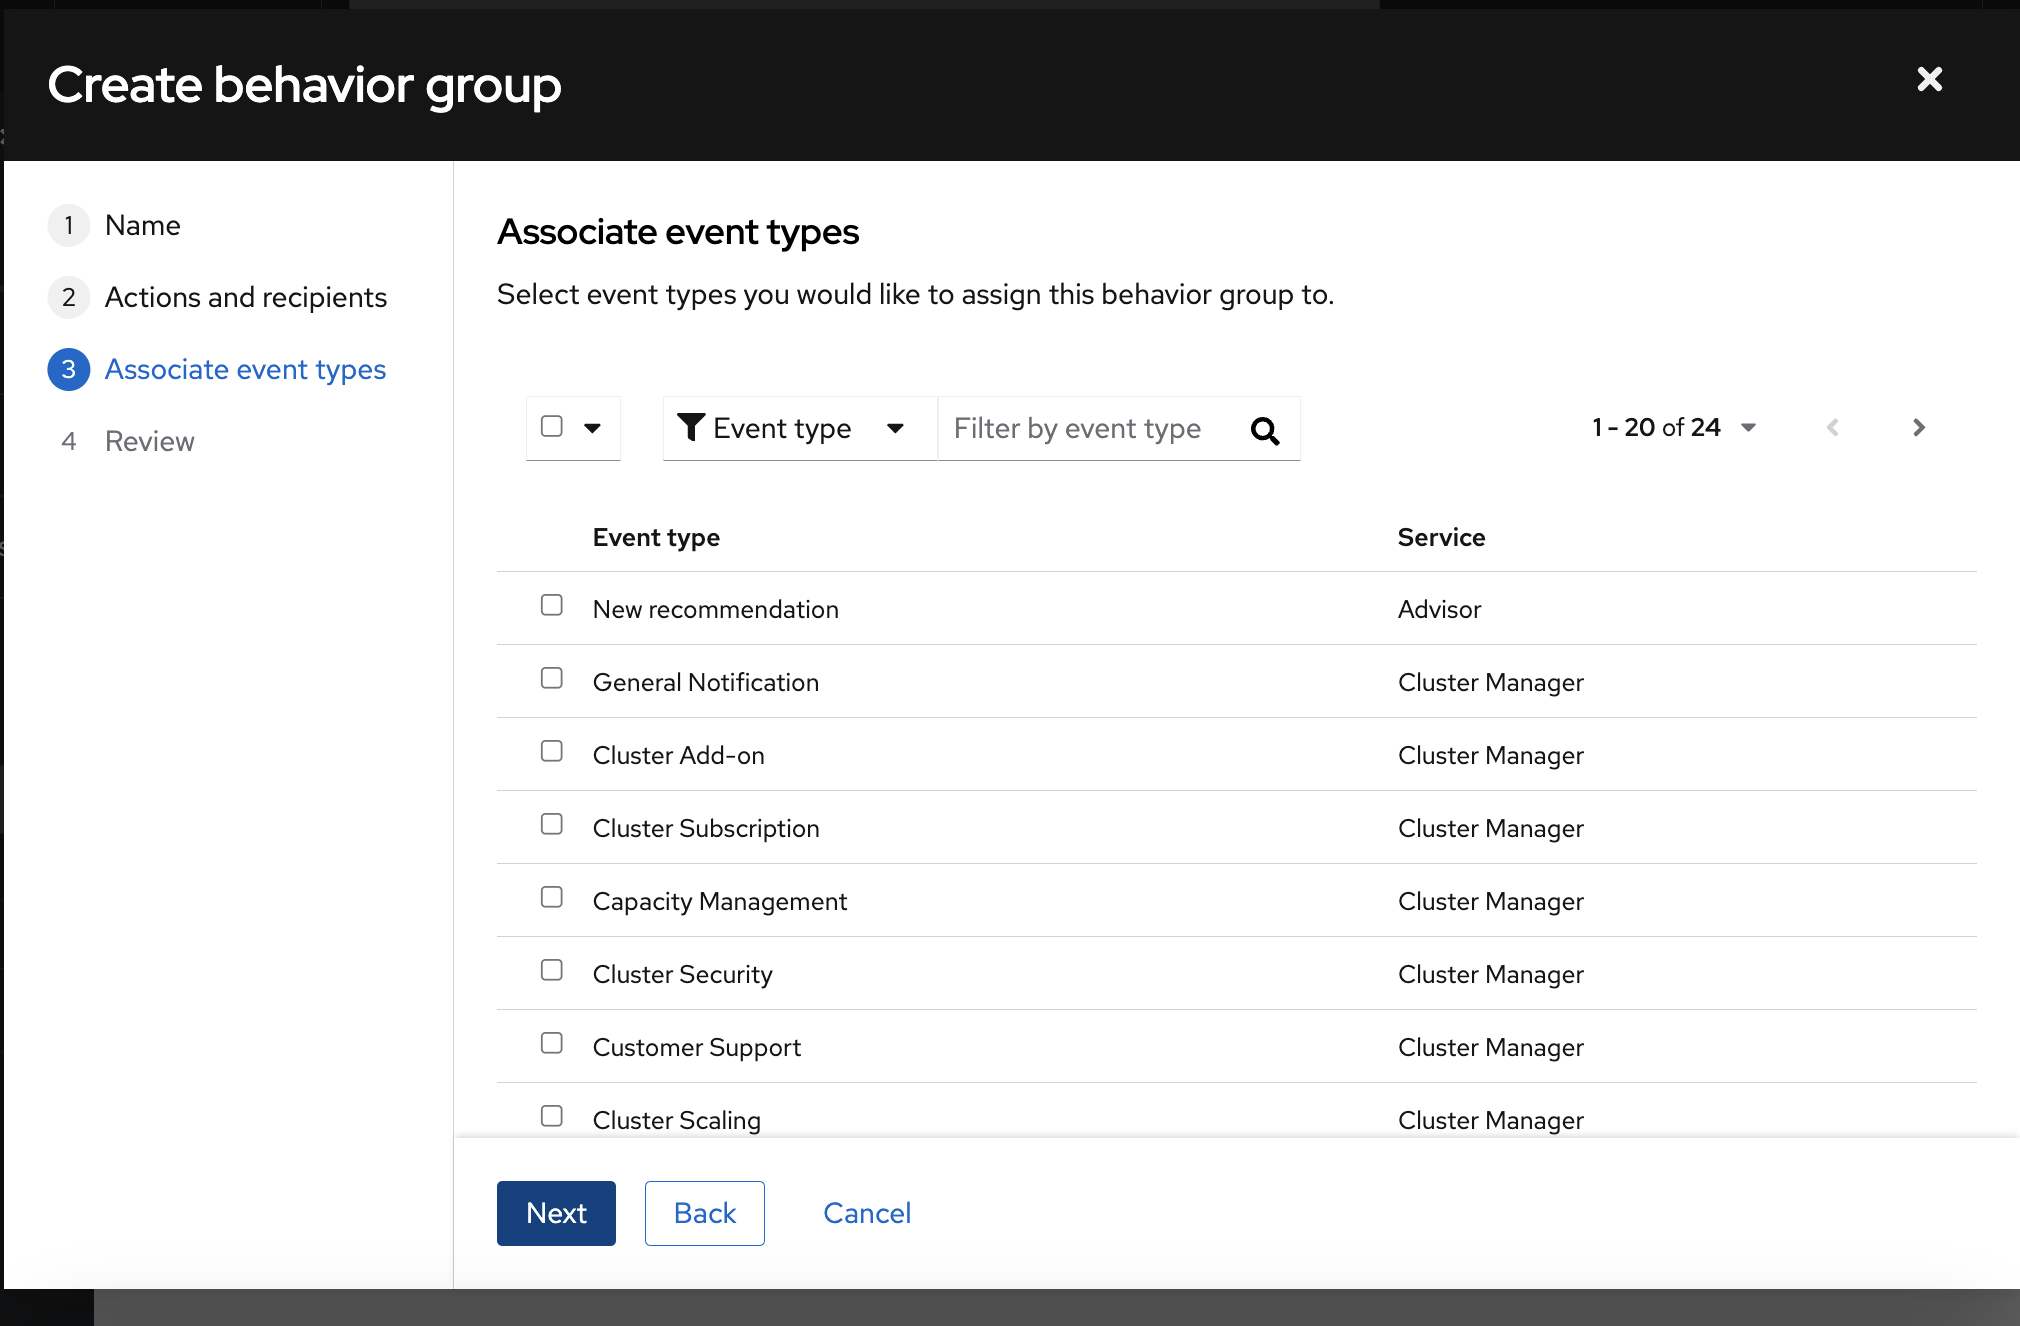The width and height of the screenshot is (2020, 1326).
Task: Click the Cancel link
Action: [x=866, y=1213]
